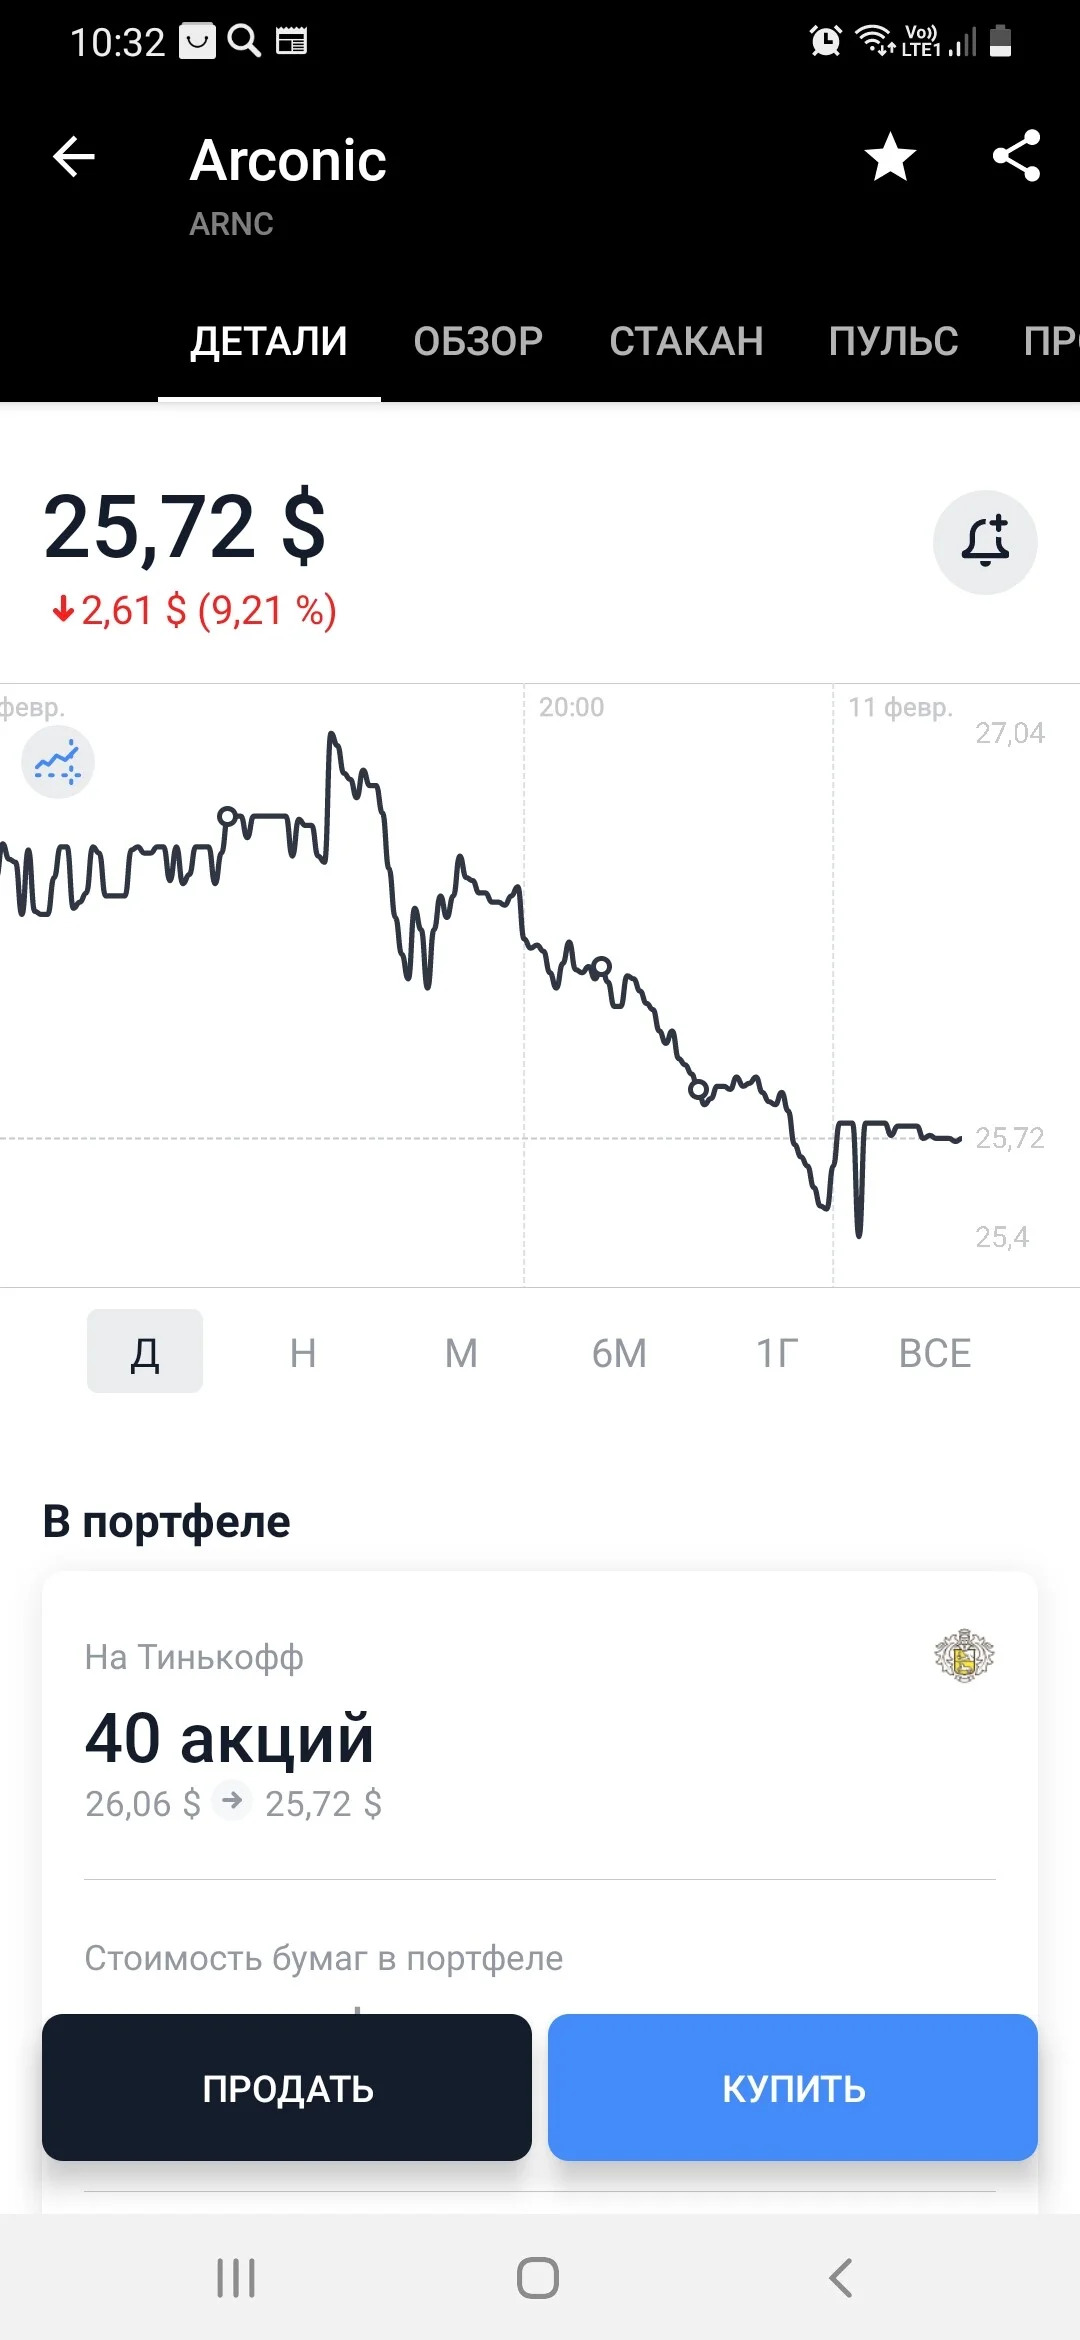Tap the КУПИТЬ buy button
The image size is (1080, 2340).
[793, 2088]
